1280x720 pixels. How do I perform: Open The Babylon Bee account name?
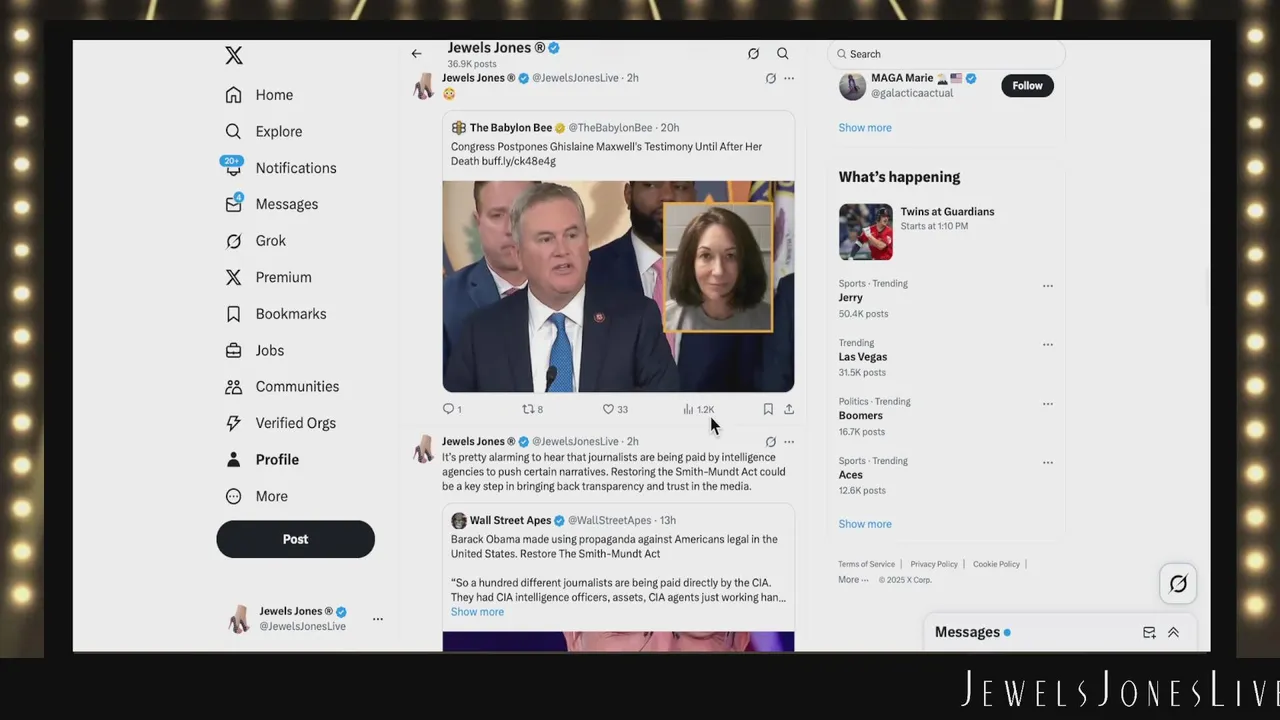click(x=511, y=128)
